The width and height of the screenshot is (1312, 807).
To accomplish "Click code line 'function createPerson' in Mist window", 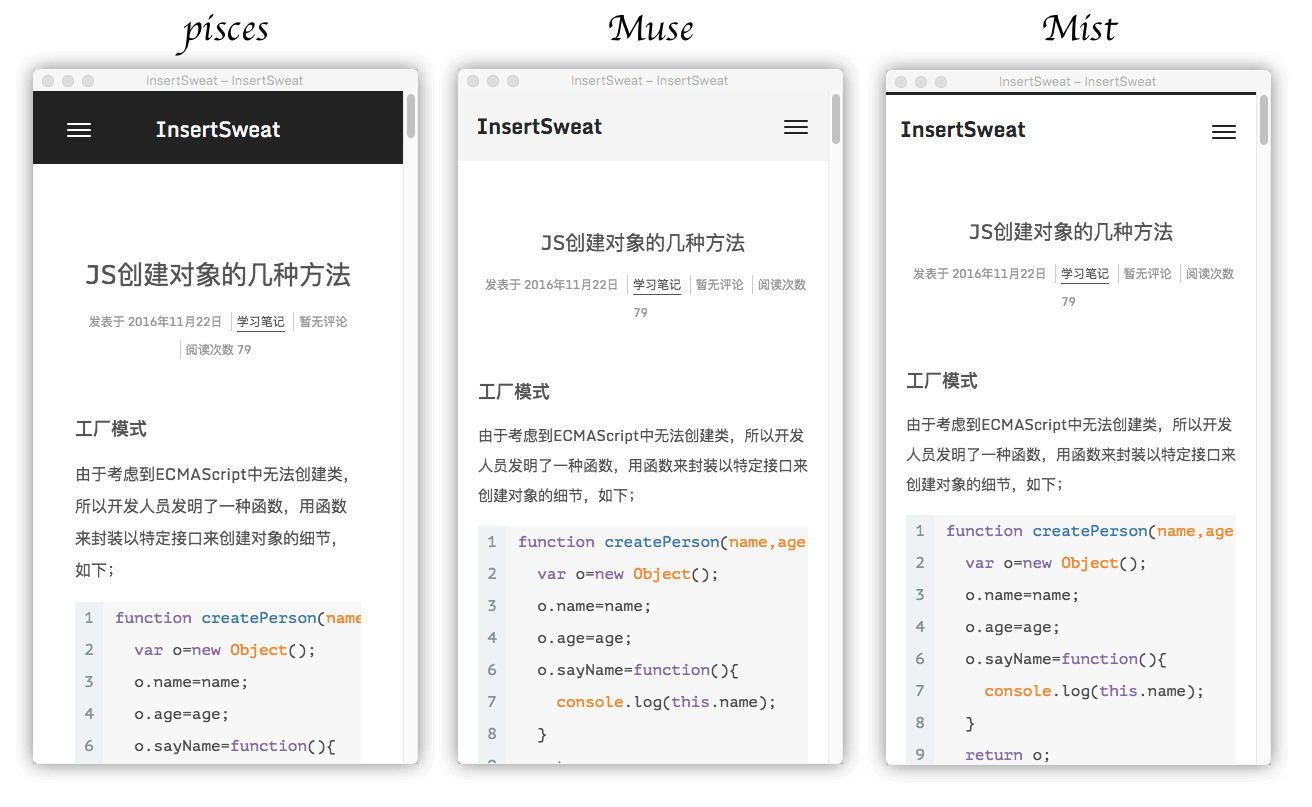I will 1090,531.
